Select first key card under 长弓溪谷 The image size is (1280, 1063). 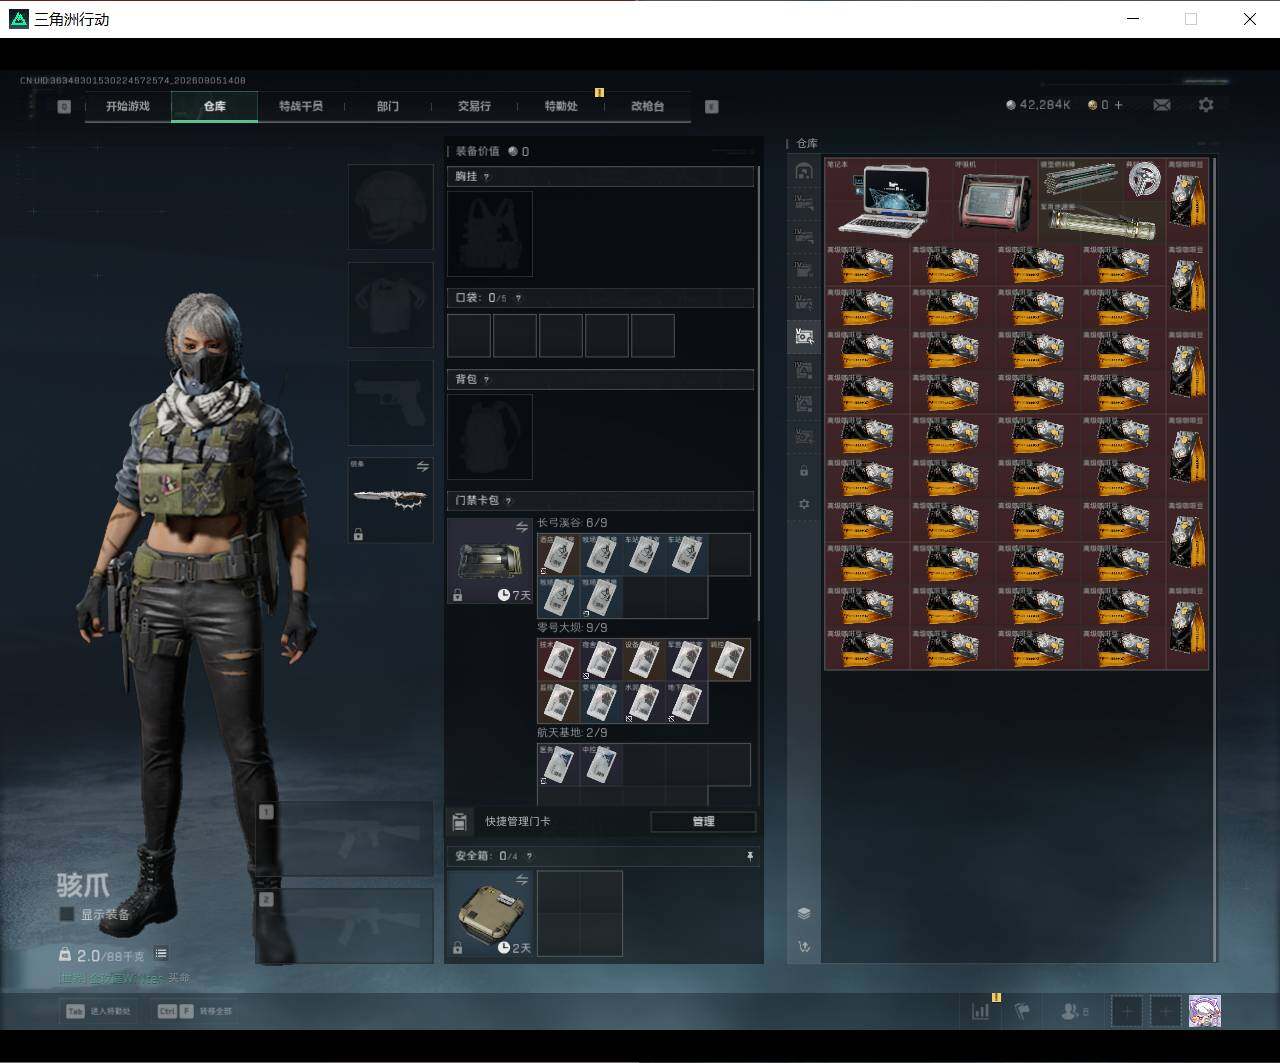[559, 555]
